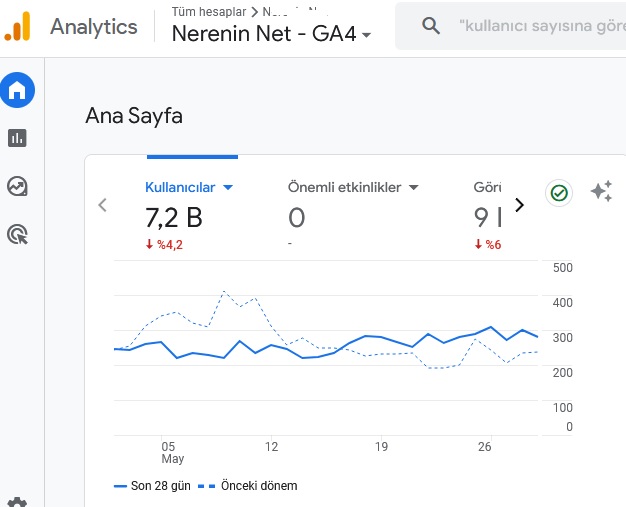Click the green data quality checkmark icon
This screenshot has height=507, width=626.
pyautogui.click(x=559, y=193)
